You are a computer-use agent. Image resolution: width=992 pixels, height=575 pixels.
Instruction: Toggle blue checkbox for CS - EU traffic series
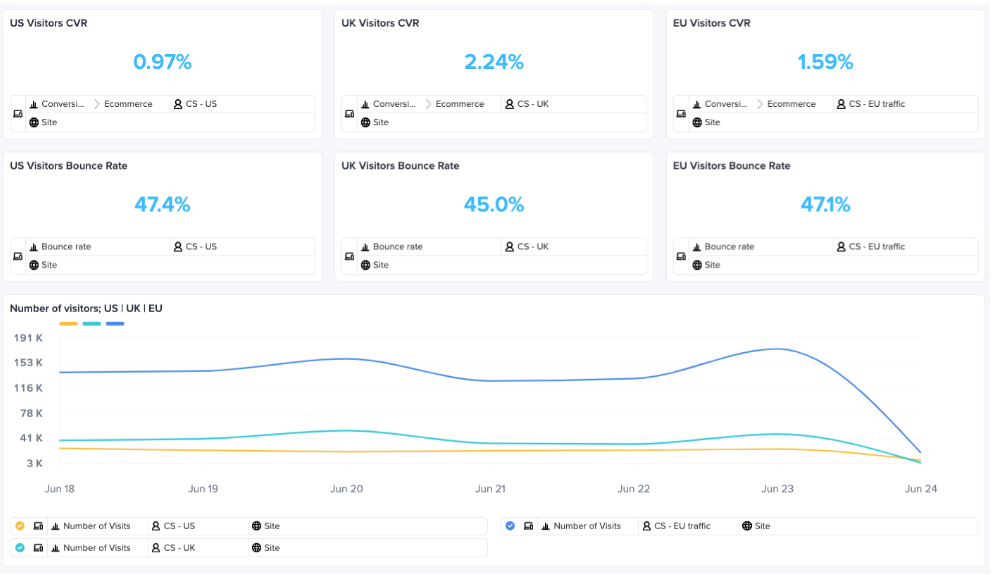point(511,526)
